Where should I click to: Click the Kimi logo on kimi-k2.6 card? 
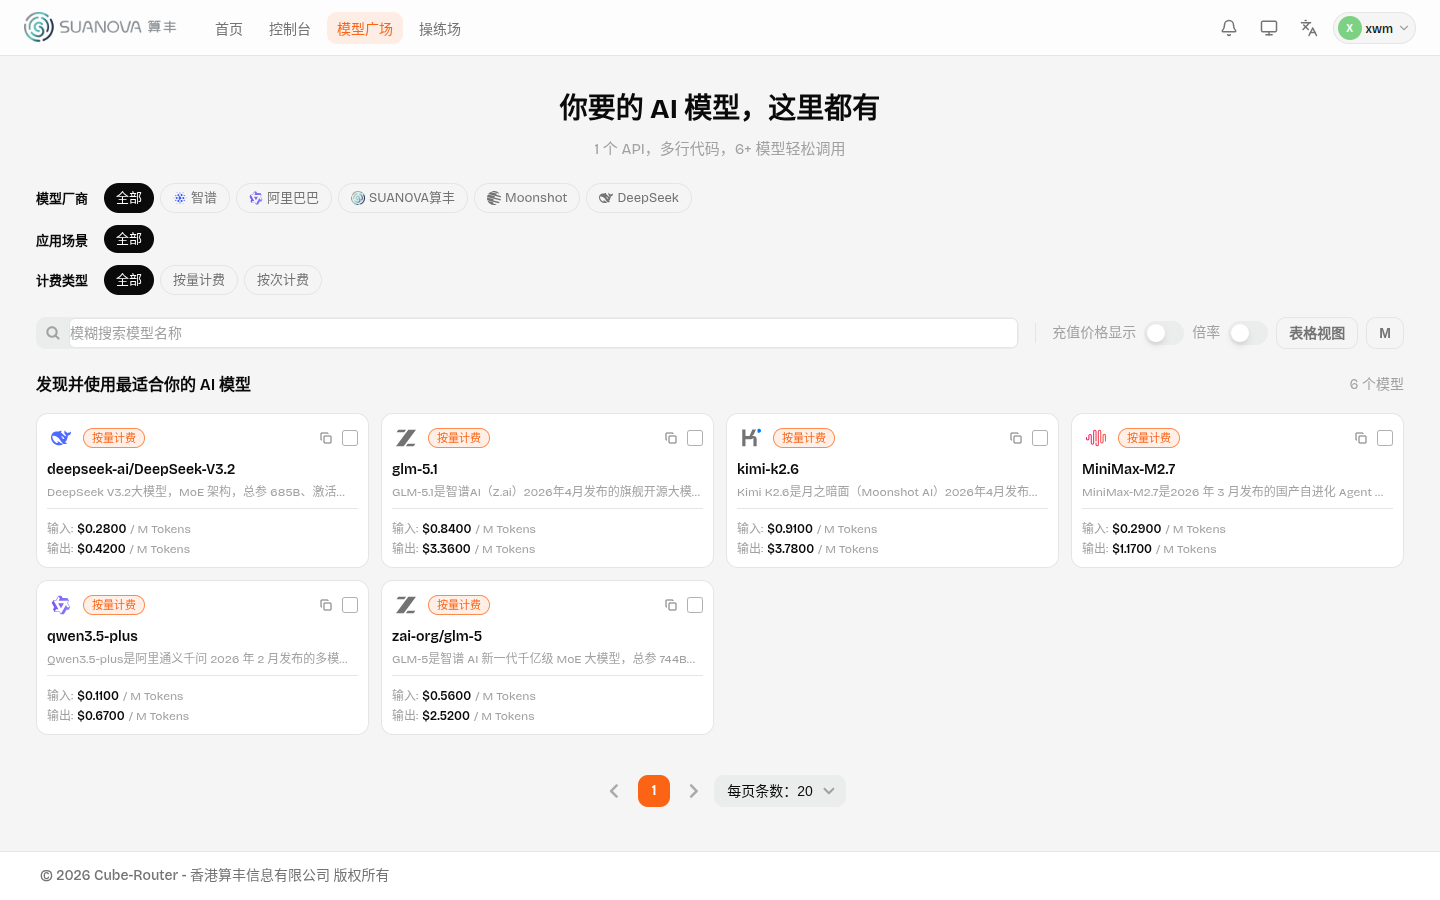(x=751, y=438)
